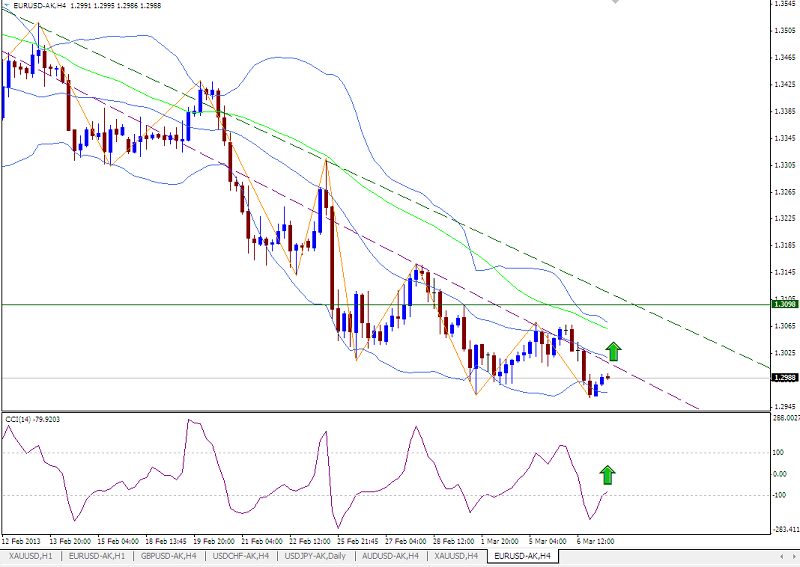This screenshot has width=800, height=567.
Task: Open the EURUSD-AK,H1 chart tab
Action: coord(94,555)
